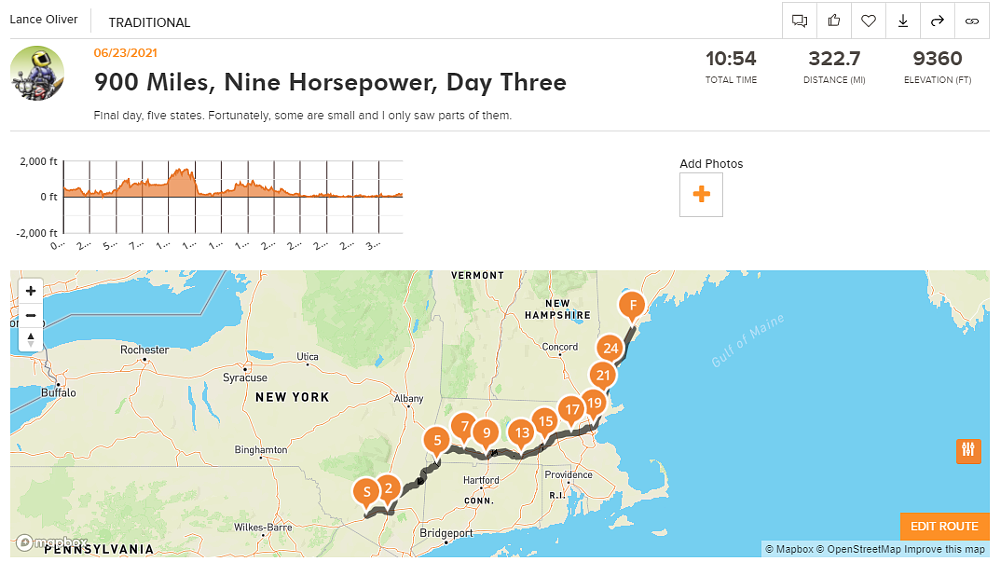The height and width of the screenshot is (566, 1000).
Task: Favorite the route with heart icon
Action: tap(869, 21)
